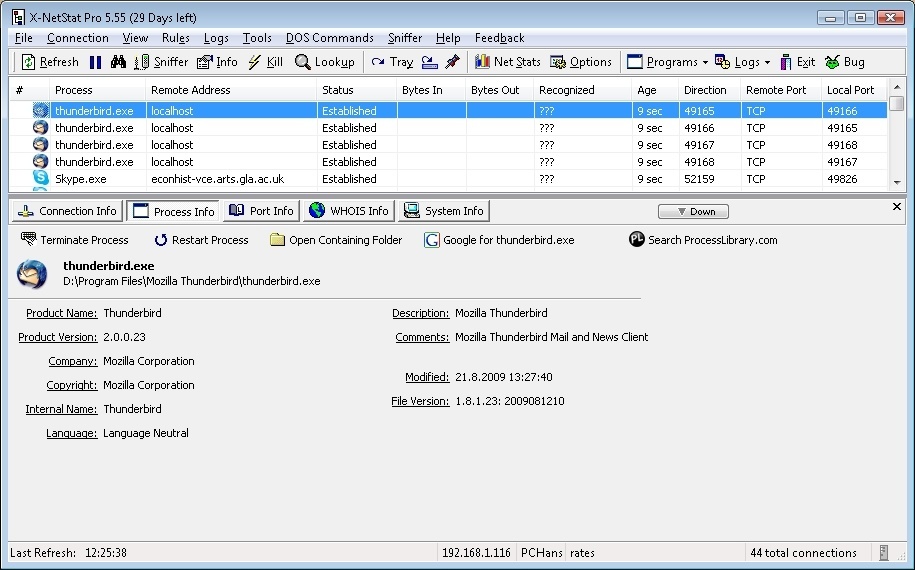
Task: Pause auto-refresh with the pause icon
Action: pos(96,62)
